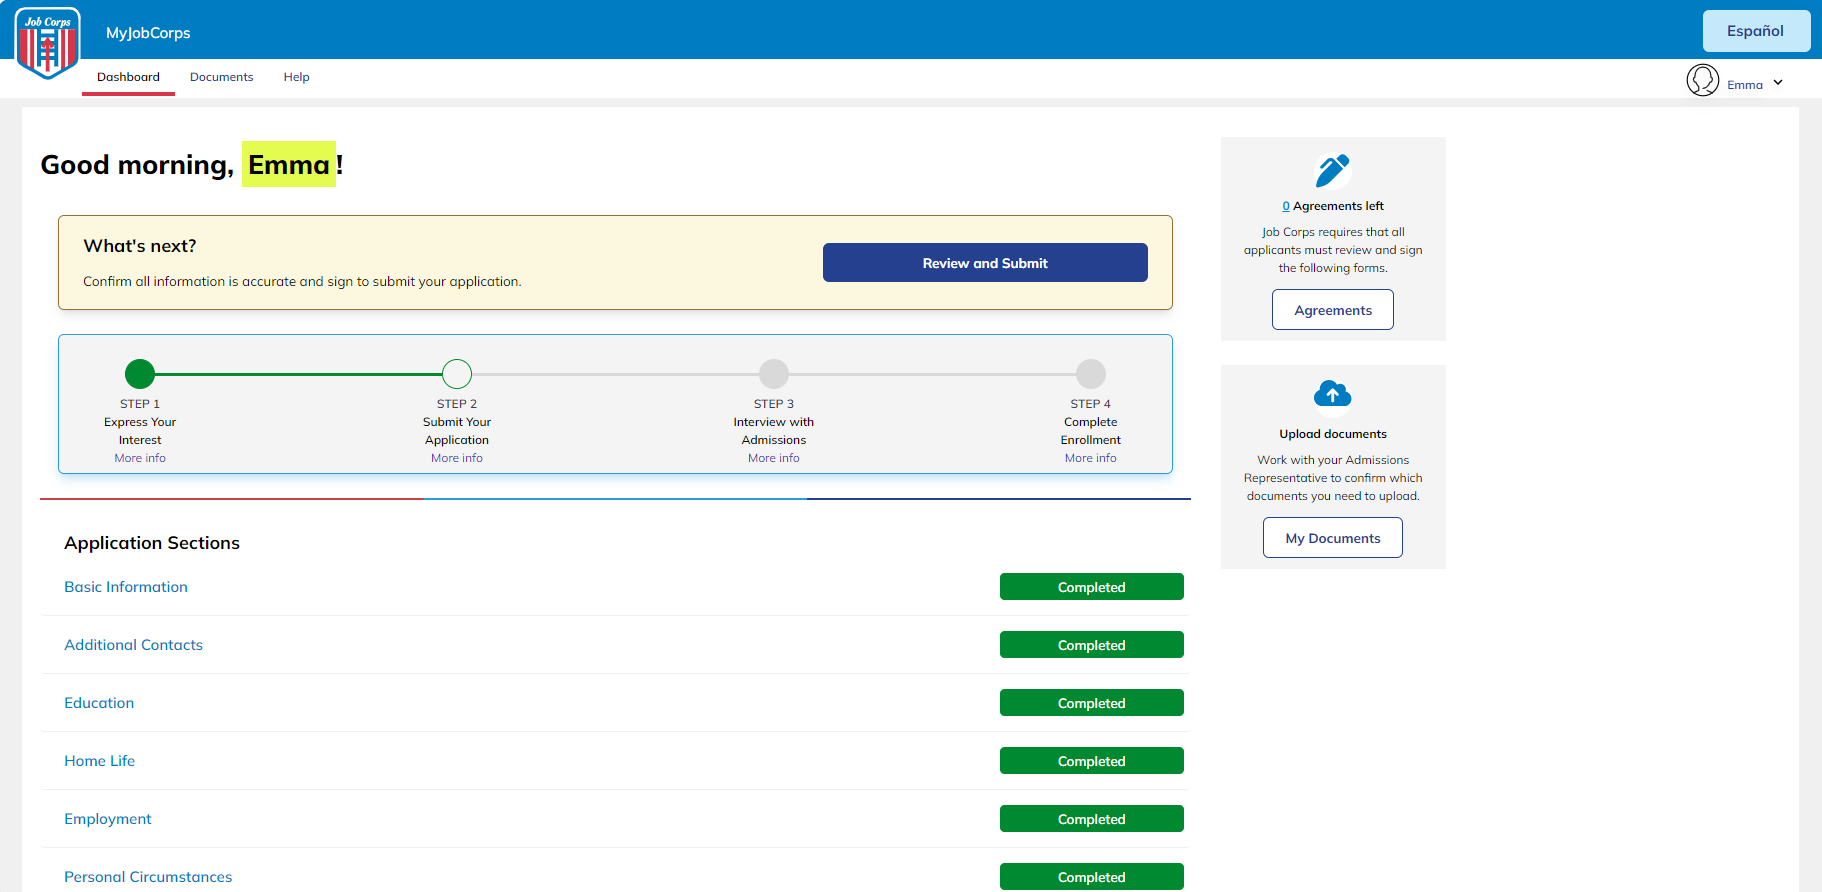
Task: Switch language with the Español button
Action: click(1755, 31)
